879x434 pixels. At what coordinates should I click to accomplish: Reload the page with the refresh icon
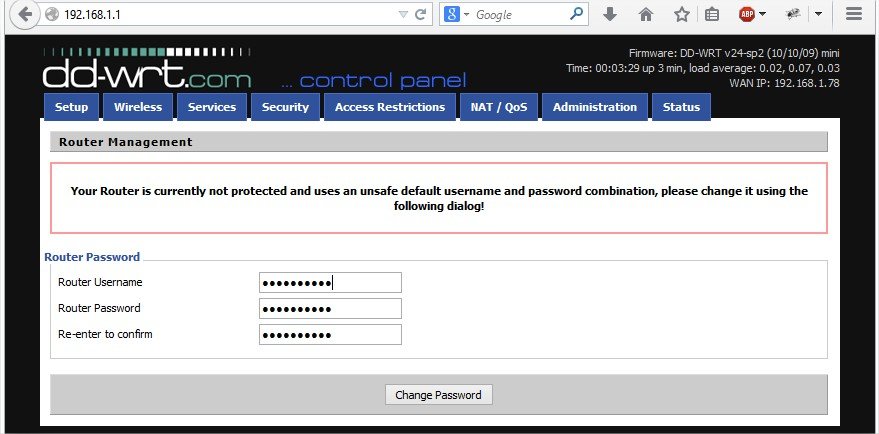(421, 15)
